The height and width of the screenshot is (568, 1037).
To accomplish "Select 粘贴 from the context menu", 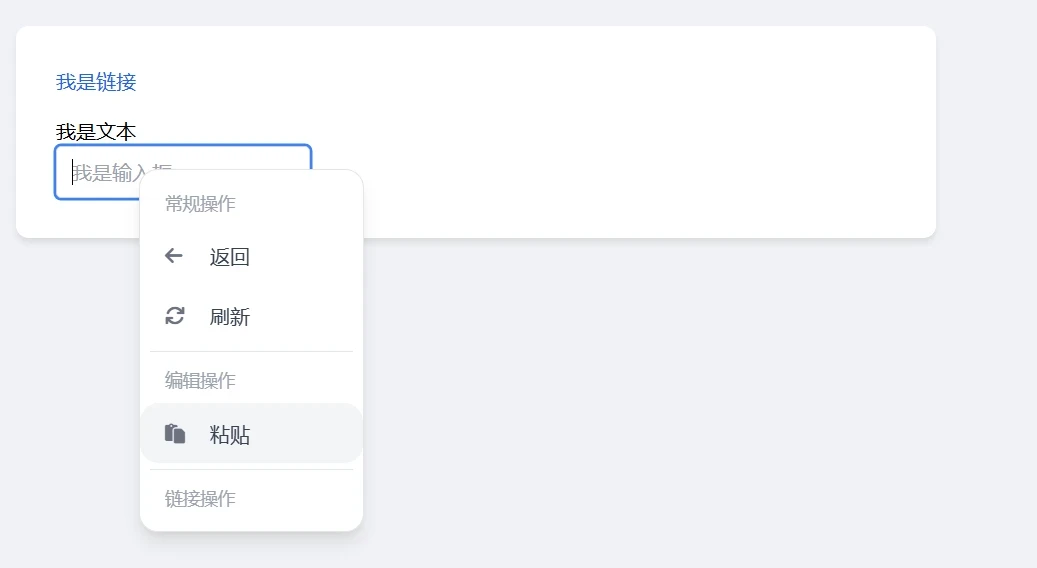I will (251, 434).
